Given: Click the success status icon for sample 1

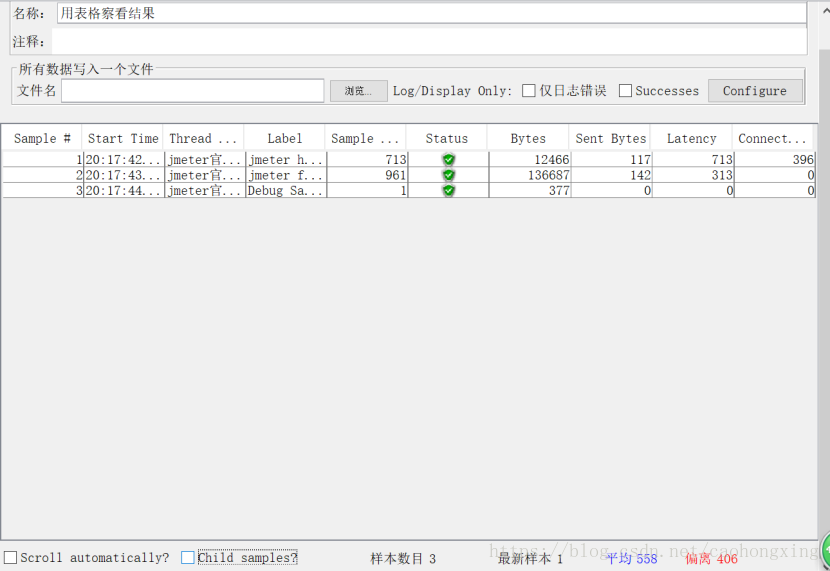Looking at the screenshot, I should [448, 159].
